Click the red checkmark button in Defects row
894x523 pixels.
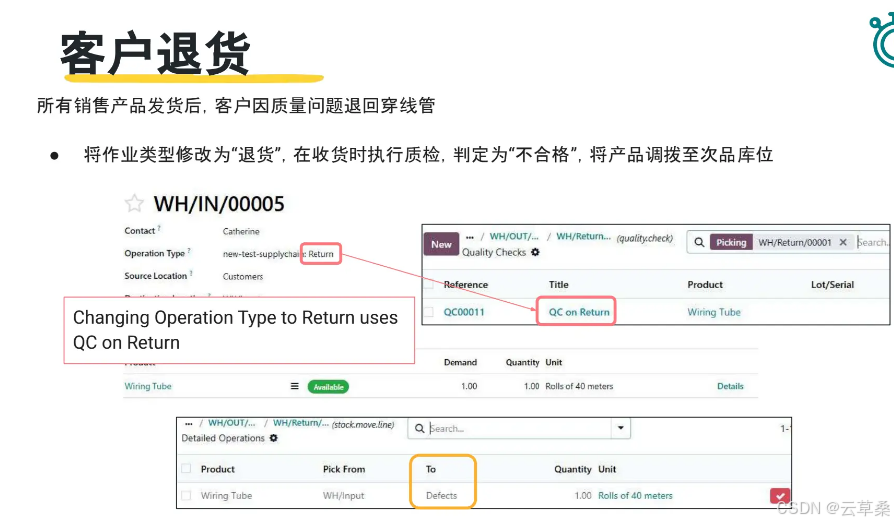779,496
